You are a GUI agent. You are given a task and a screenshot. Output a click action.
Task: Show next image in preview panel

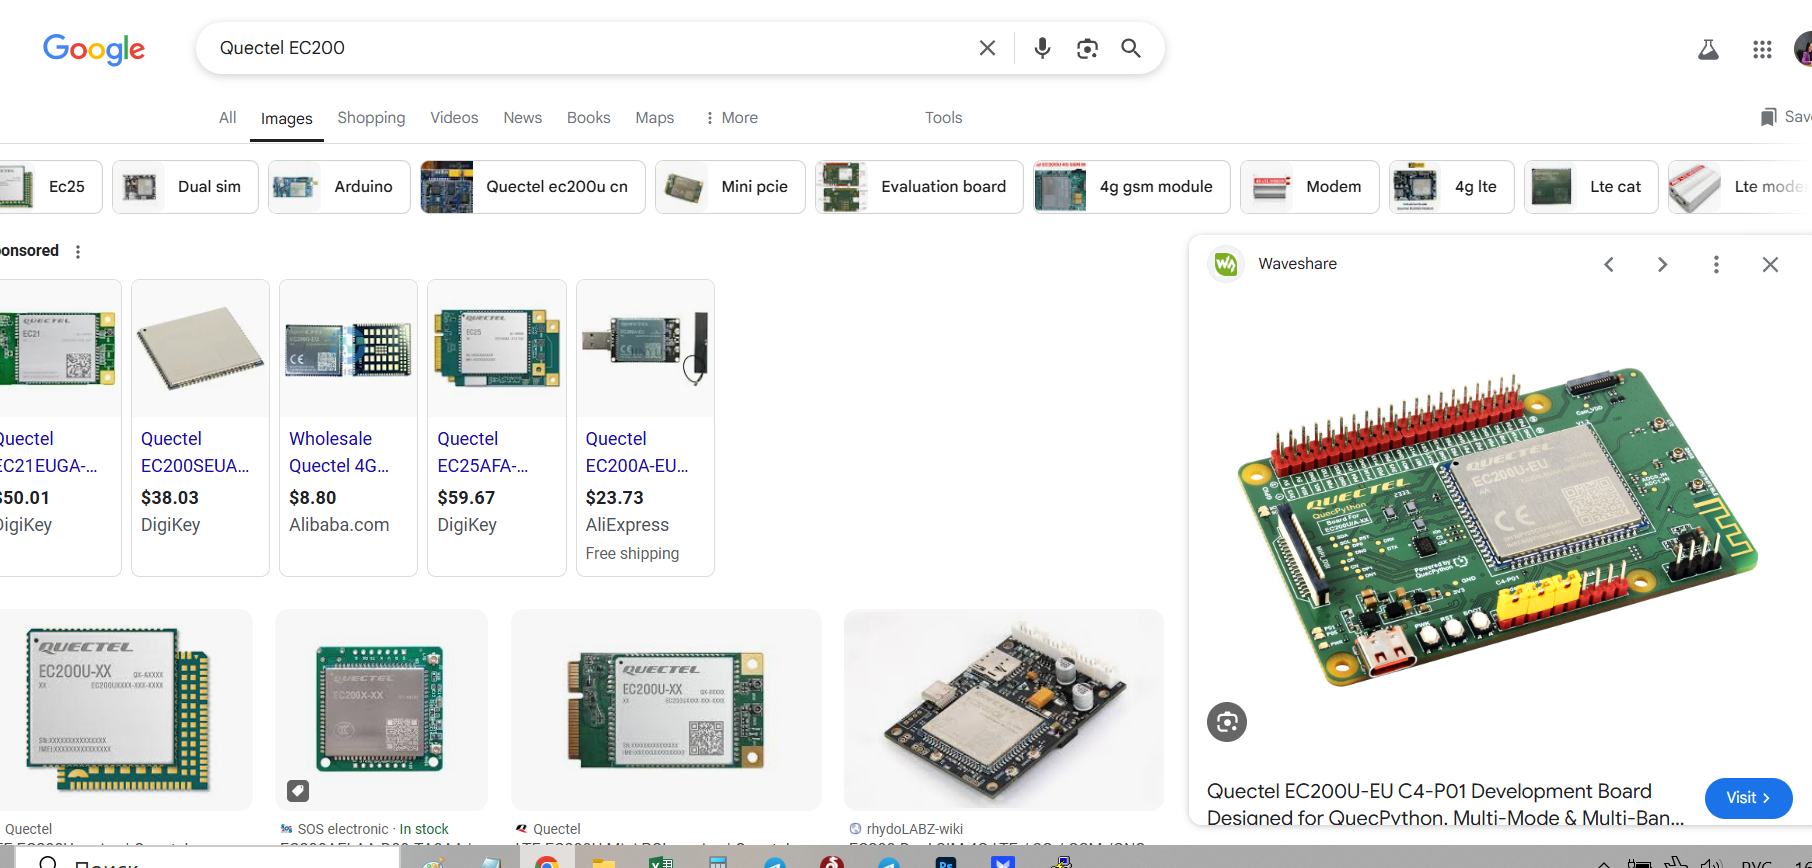click(x=1662, y=264)
